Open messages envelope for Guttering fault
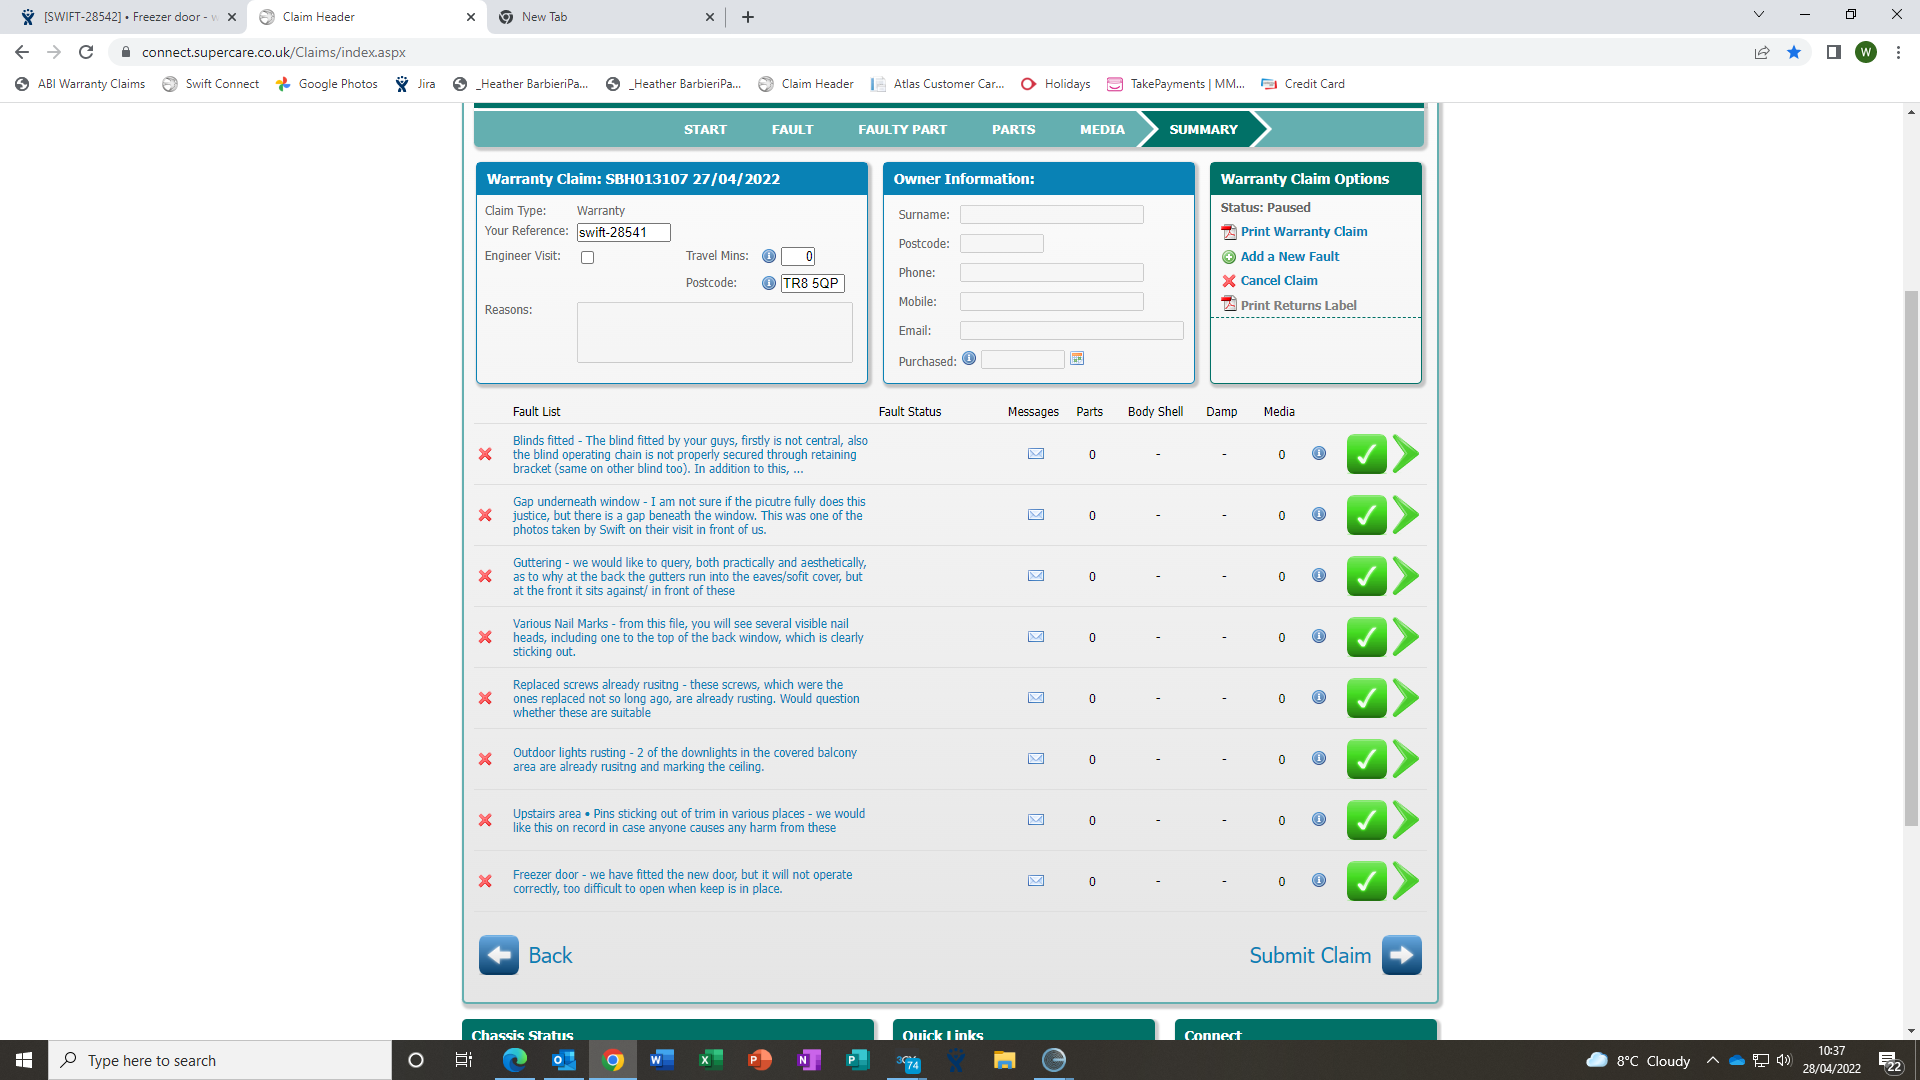This screenshot has width=1920, height=1080. [x=1036, y=576]
